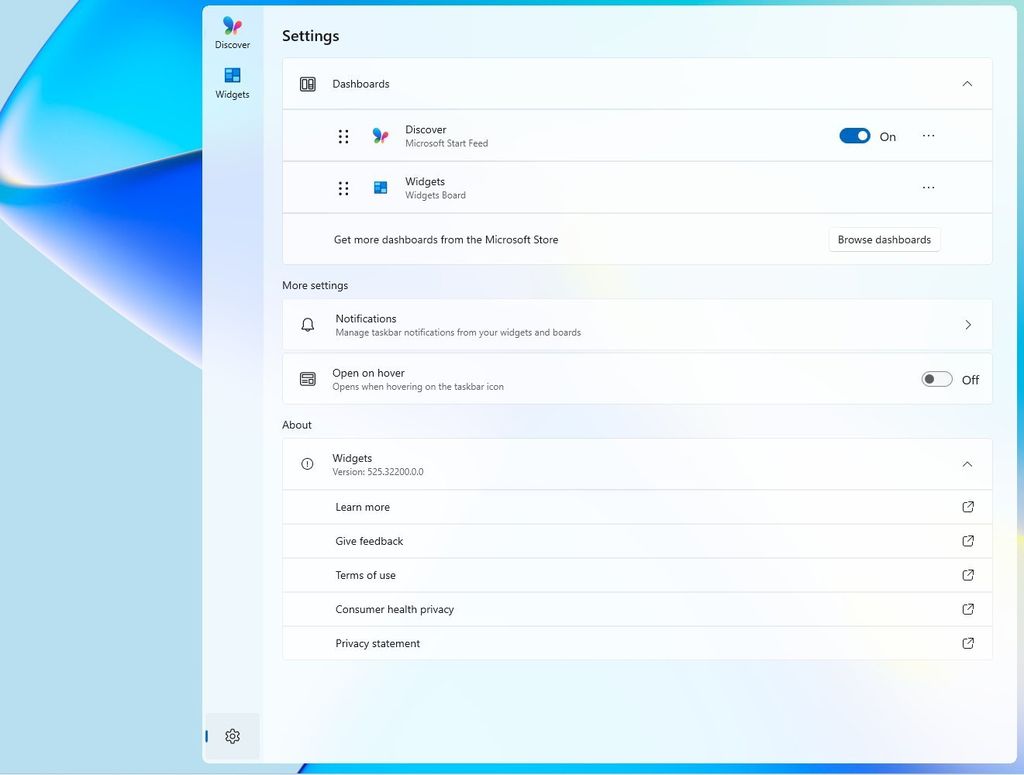Collapse the Dashboards section
This screenshot has width=1024, height=775.
tap(967, 84)
